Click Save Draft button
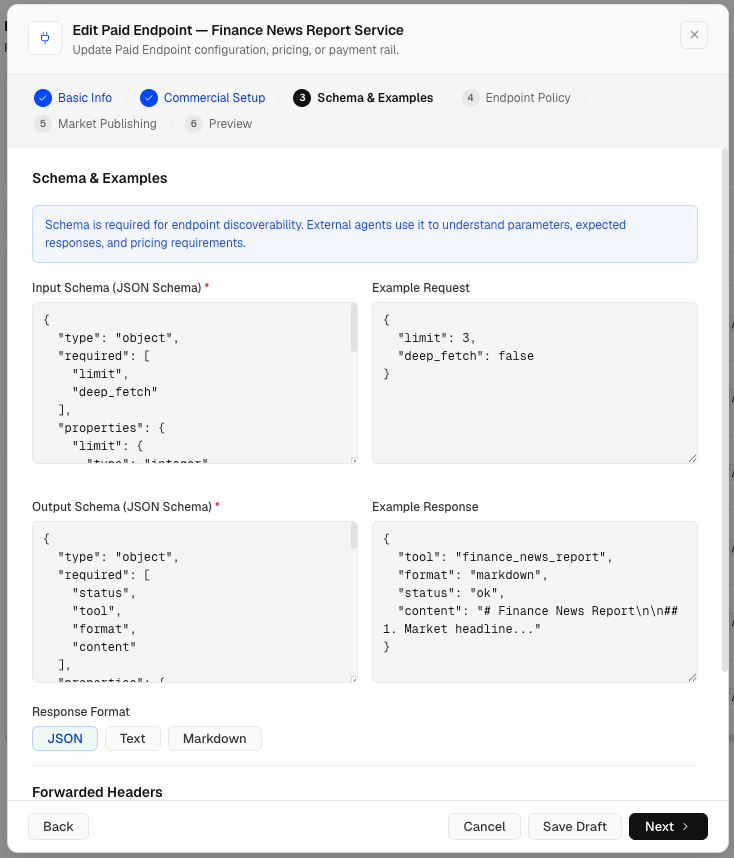The image size is (734, 858). (x=575, y=826)
